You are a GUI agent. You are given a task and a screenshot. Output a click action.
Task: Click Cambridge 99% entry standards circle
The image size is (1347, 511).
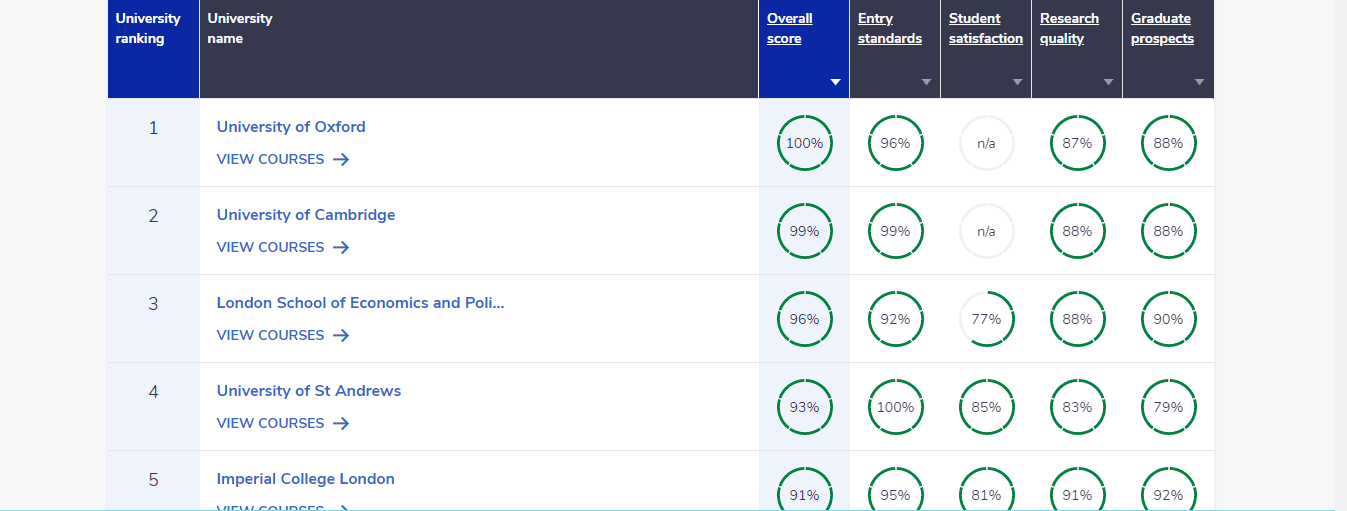tap(895, 231)
